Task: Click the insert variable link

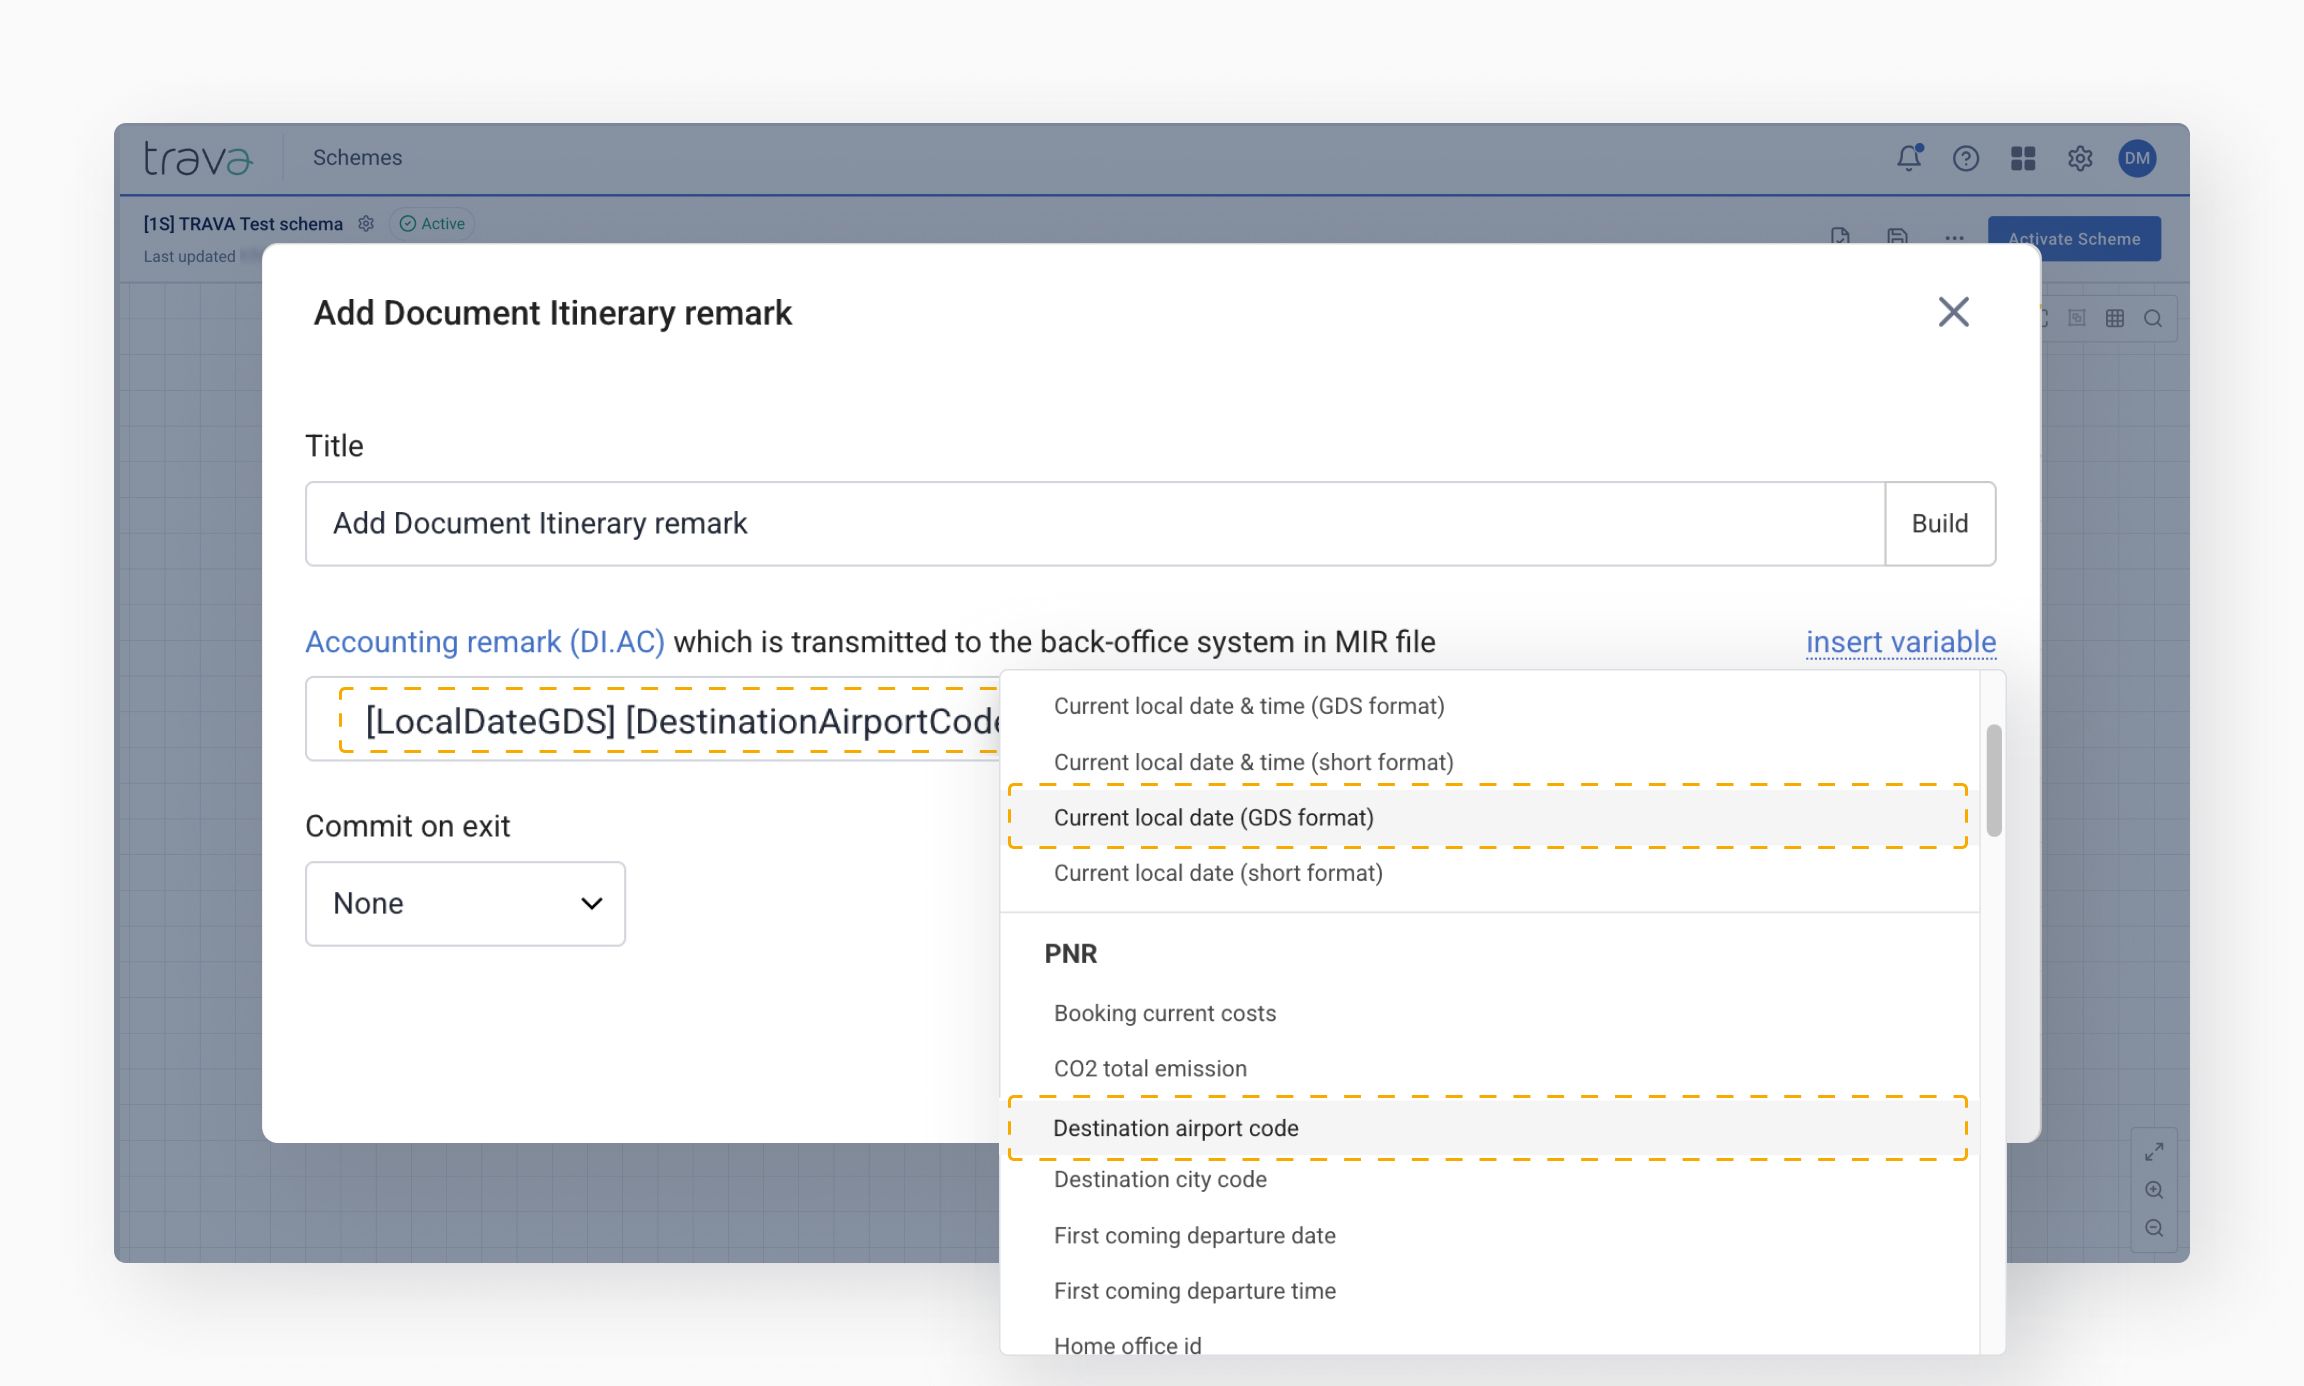Action: point(1900,642)
